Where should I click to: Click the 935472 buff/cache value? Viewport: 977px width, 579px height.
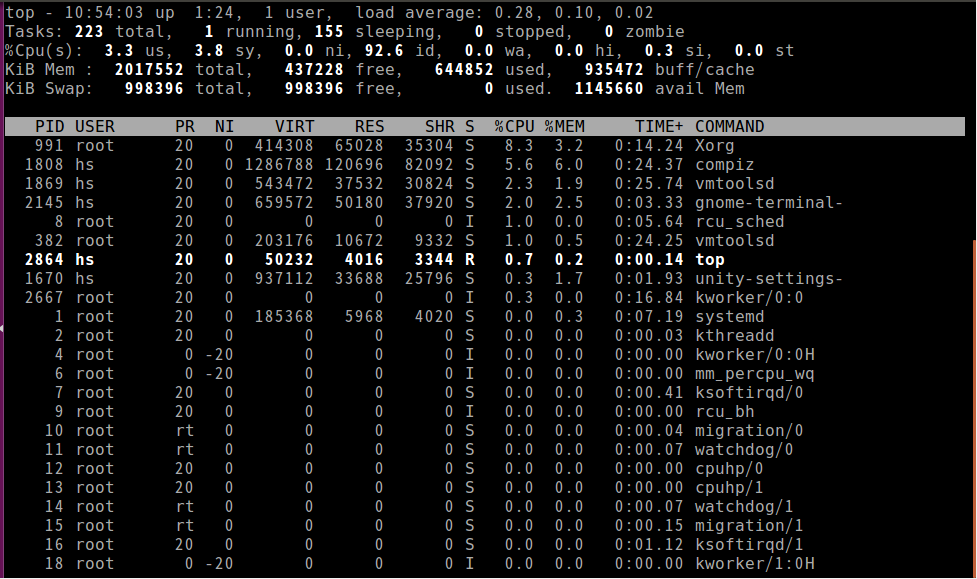(614, 70)
